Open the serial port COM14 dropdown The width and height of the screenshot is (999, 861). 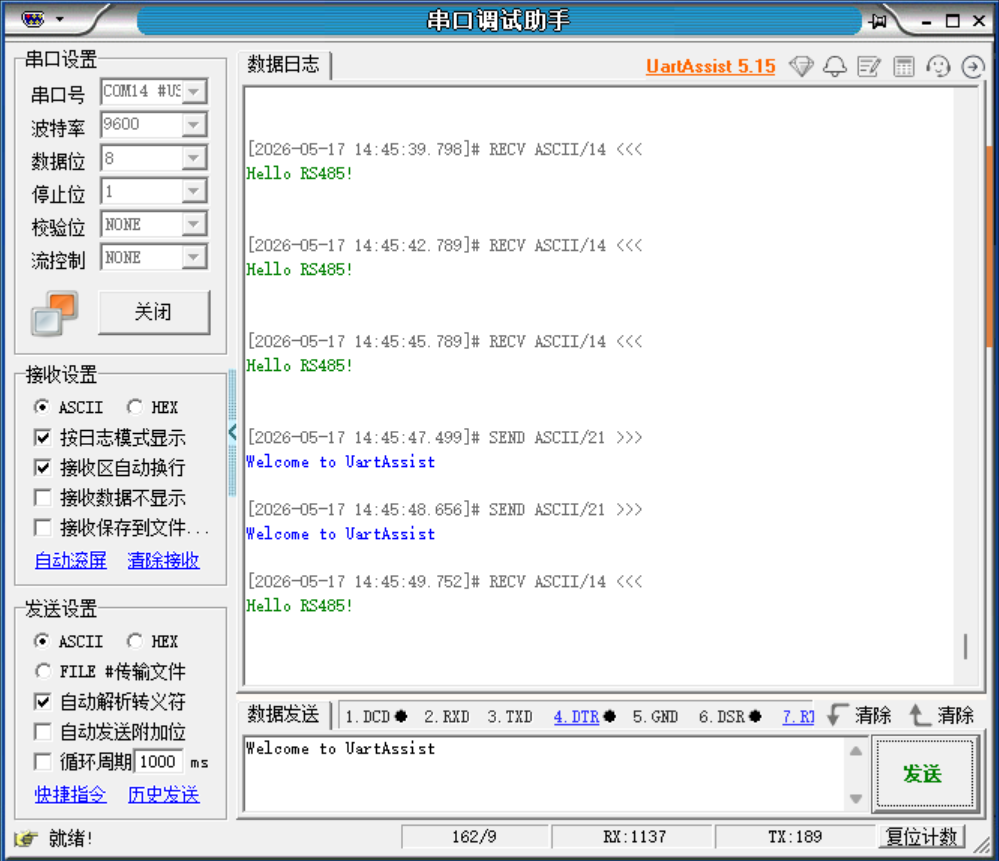(194, 92)
